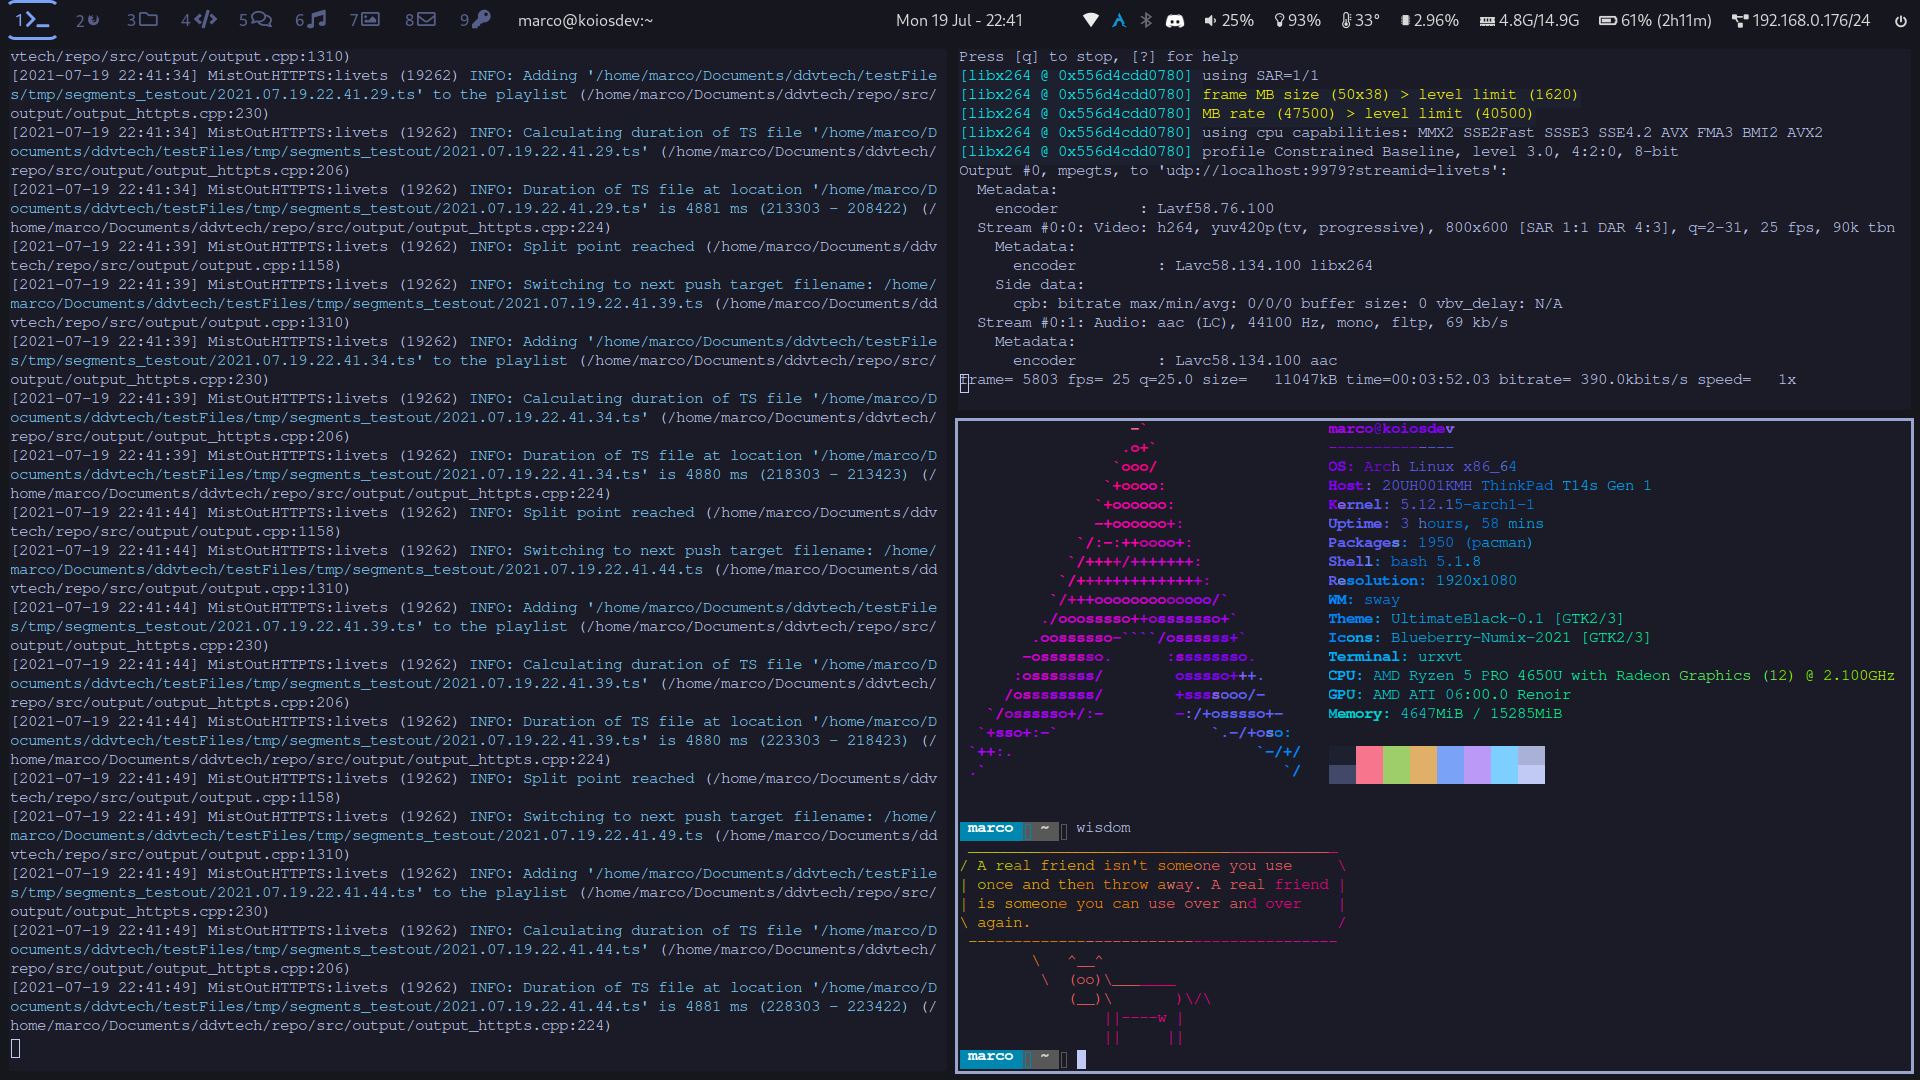Click the green neofetch color block
Screen dimensions: 1920x1080
(1396, 765)
